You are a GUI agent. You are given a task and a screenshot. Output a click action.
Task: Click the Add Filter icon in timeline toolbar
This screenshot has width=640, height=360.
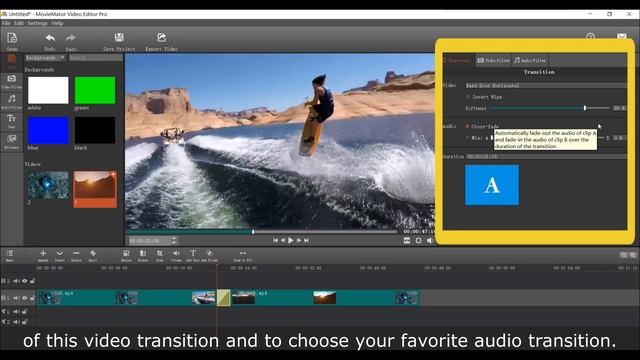point(209,253)
